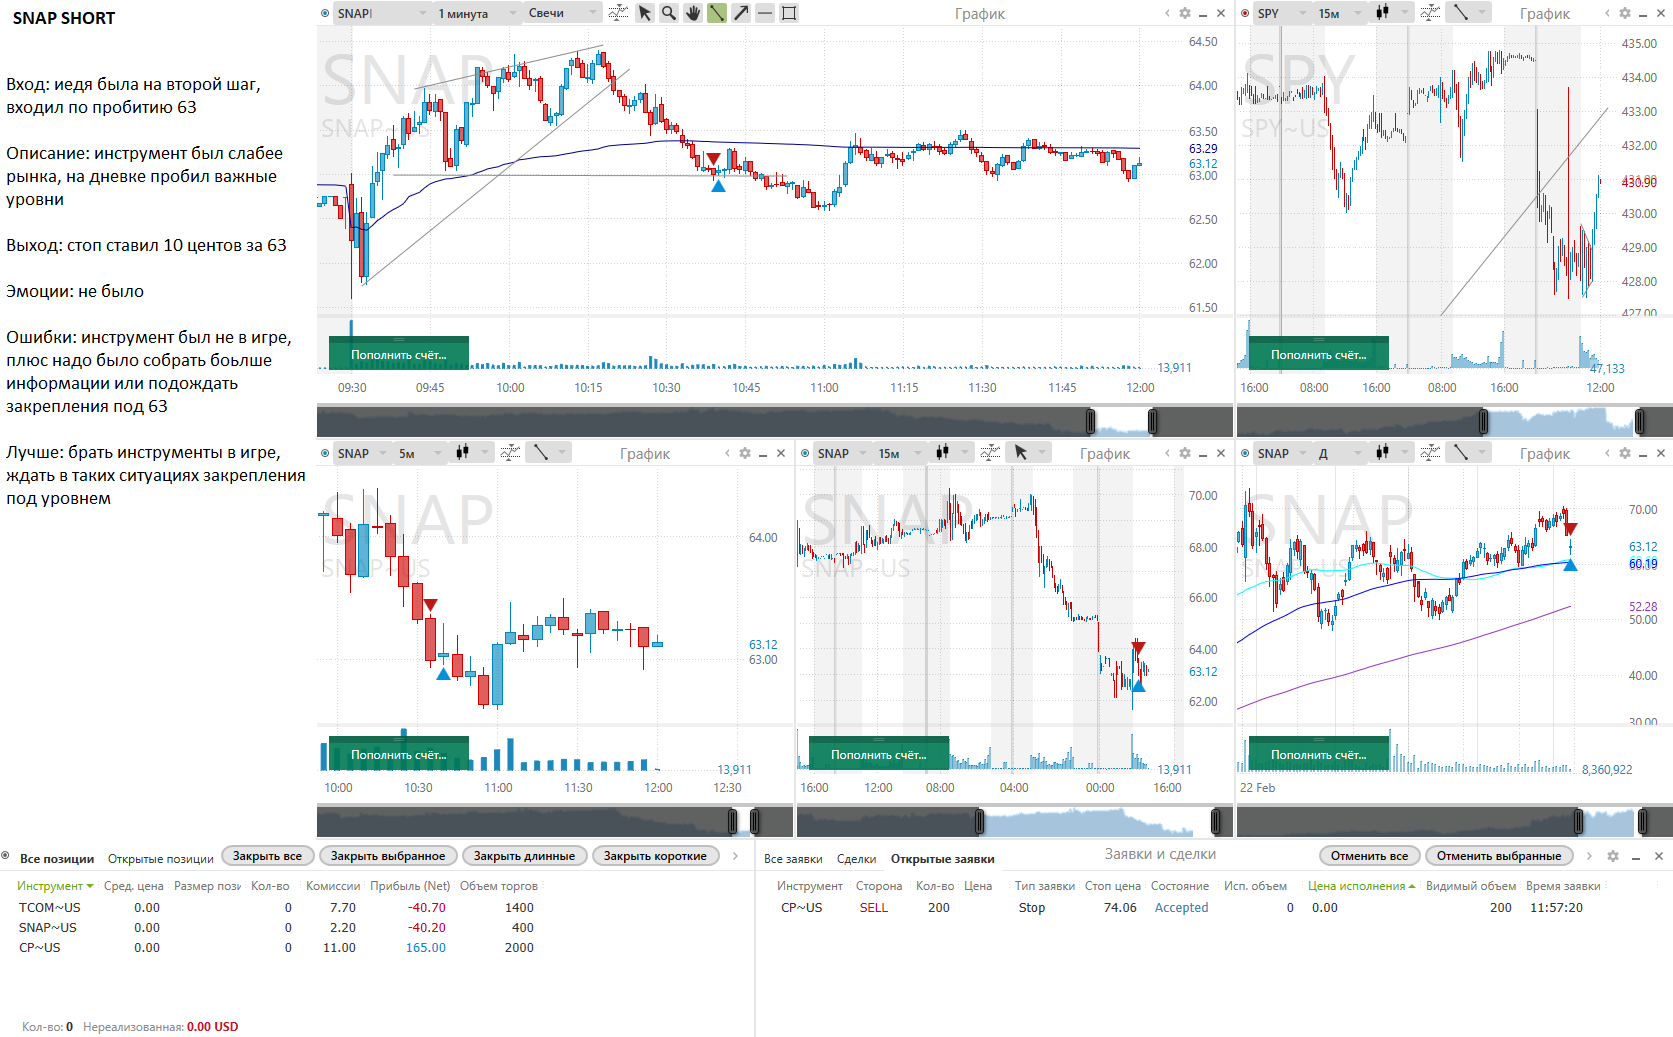Viewport: 1673px width, 1037px height.
Task: Select the cursor pointer tool in SNAP 1-minute chart
Action: pyautogui.click(x=644, y=13)
